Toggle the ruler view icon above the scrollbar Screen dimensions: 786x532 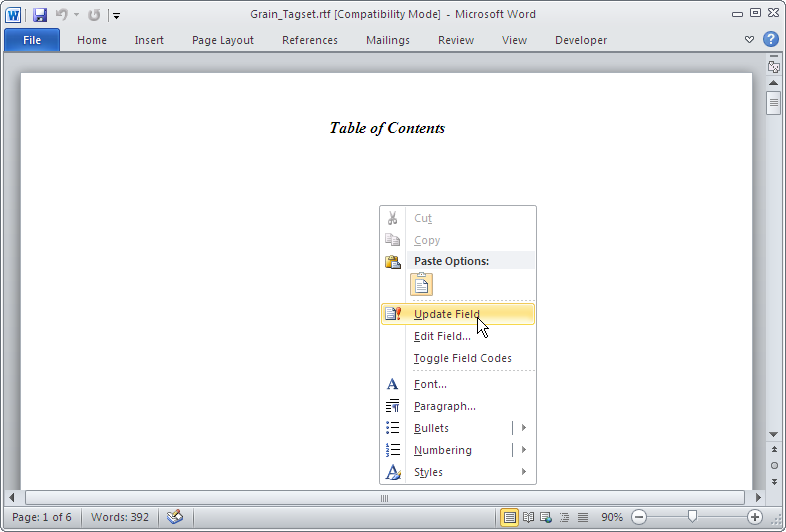(773, 66)
